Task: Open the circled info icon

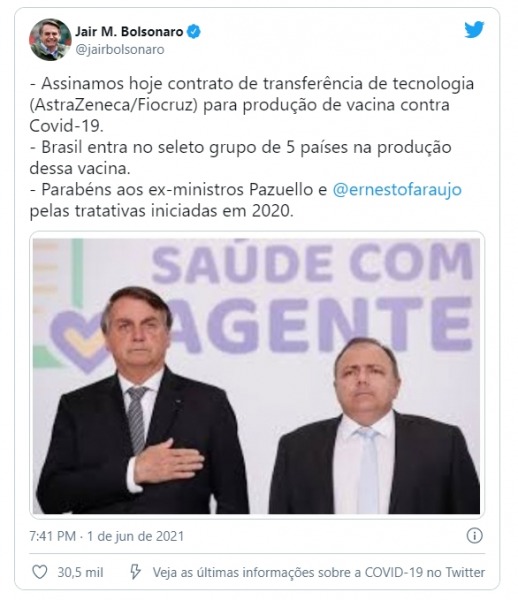Action: (x=474, y=535)
